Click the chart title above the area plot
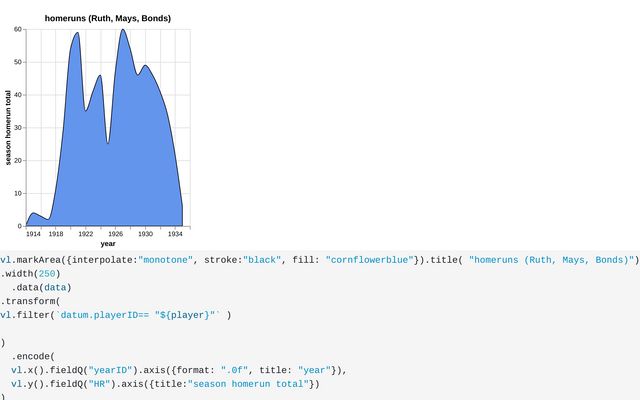This screenshot has height=400, width=640. coord(108,18)
